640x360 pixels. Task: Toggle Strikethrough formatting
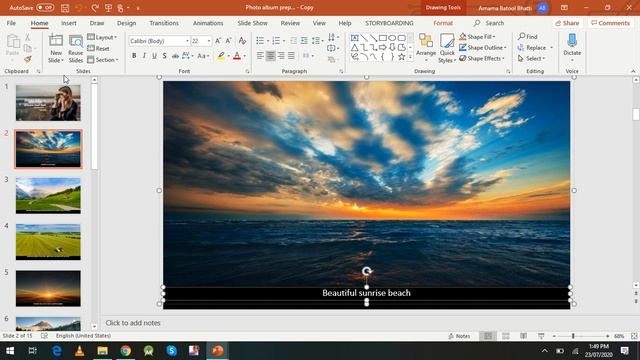coord(175,56)
